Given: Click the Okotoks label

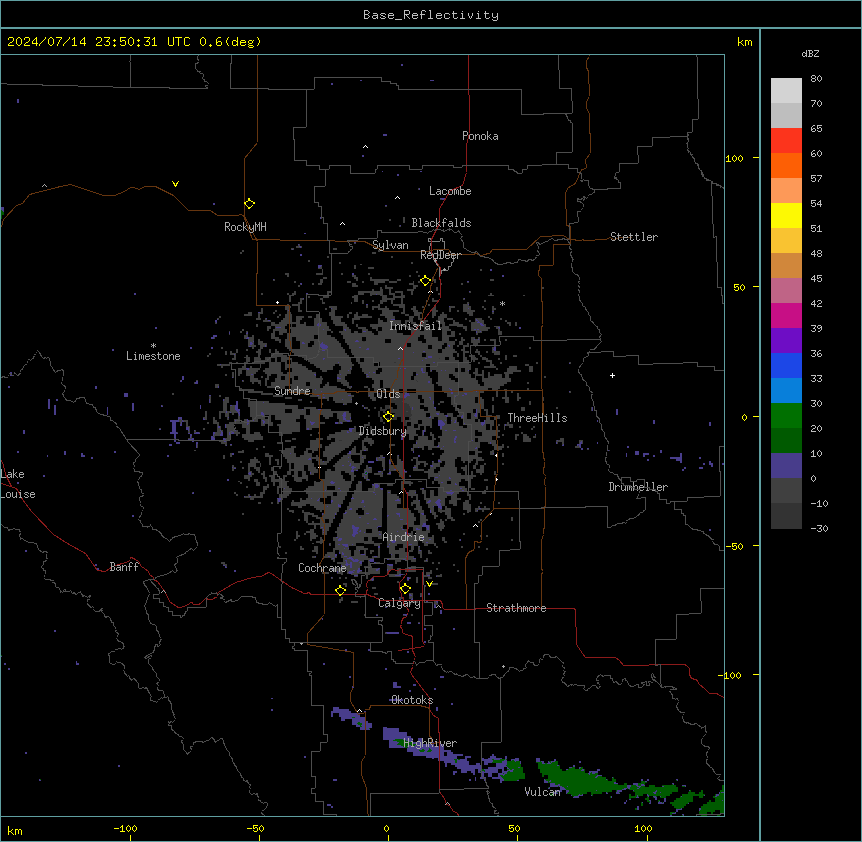Looking at the screenshot, I should click(x=412, y=700).
